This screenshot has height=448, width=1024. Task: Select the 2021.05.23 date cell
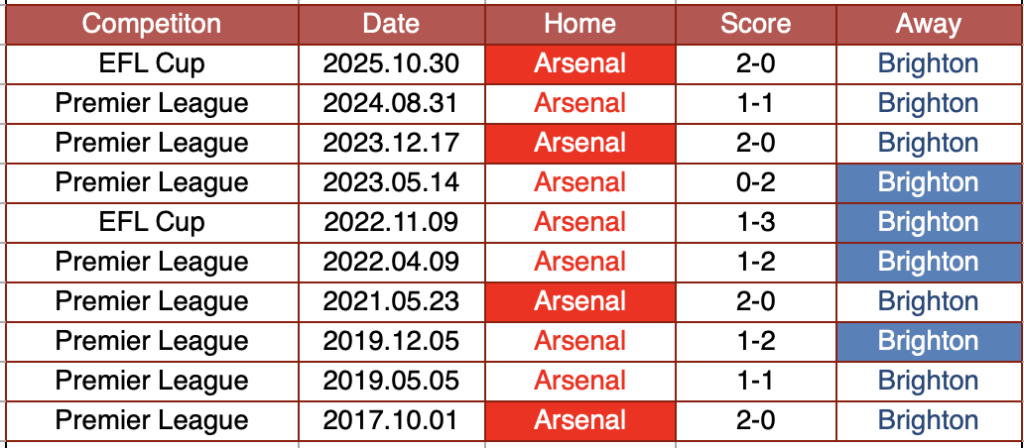[391, 301]
